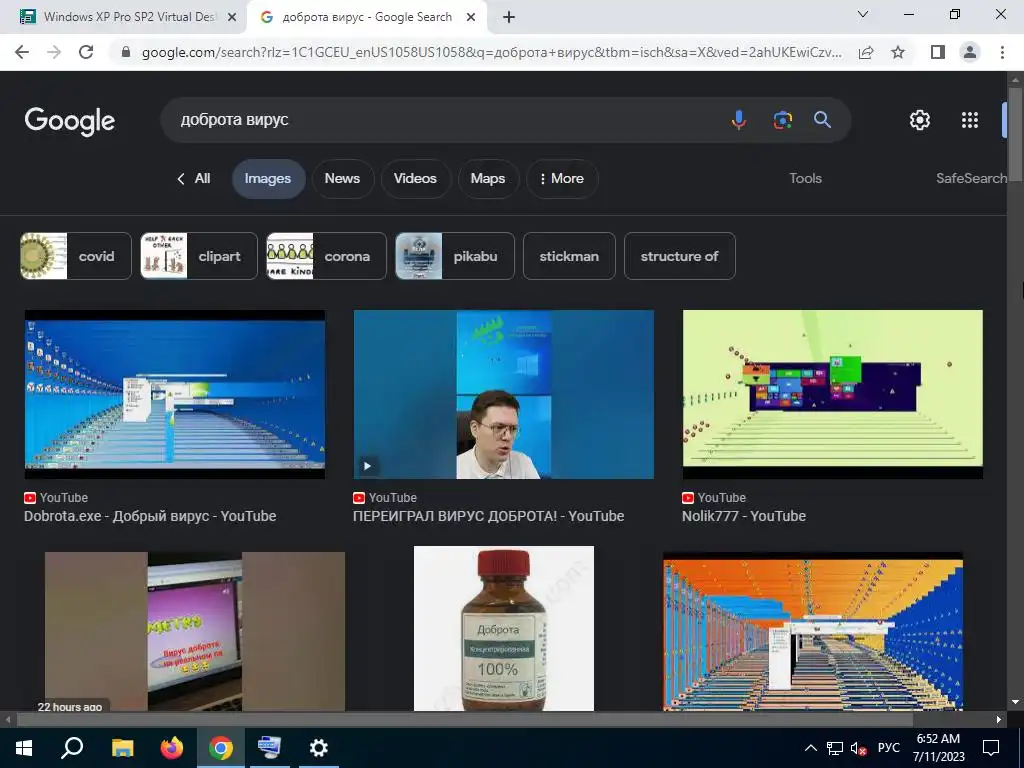Expand the More search options
The height and width of the screenshot is (768, 1024).
coord(562,178)
